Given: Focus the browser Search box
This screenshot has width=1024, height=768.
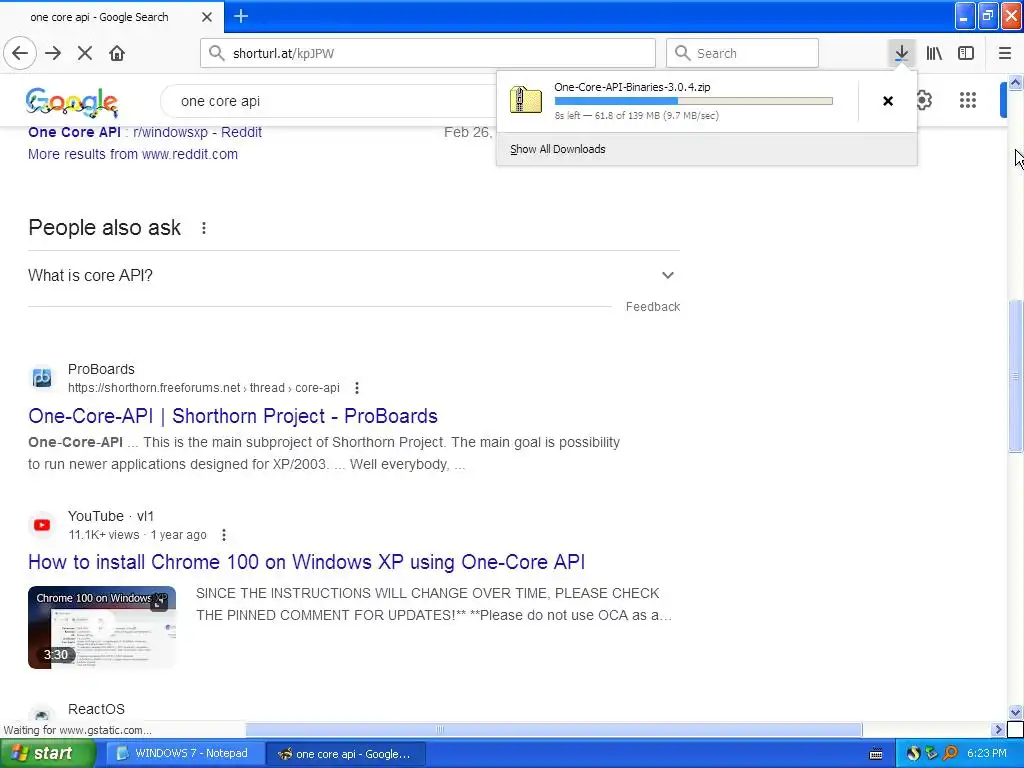Looking at the screenshot, I should click(x=742, y=53).
